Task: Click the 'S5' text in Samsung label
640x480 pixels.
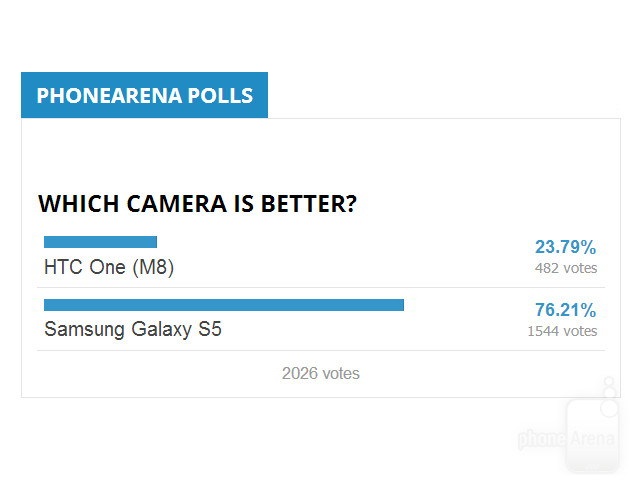Action: tap(209, 329)
